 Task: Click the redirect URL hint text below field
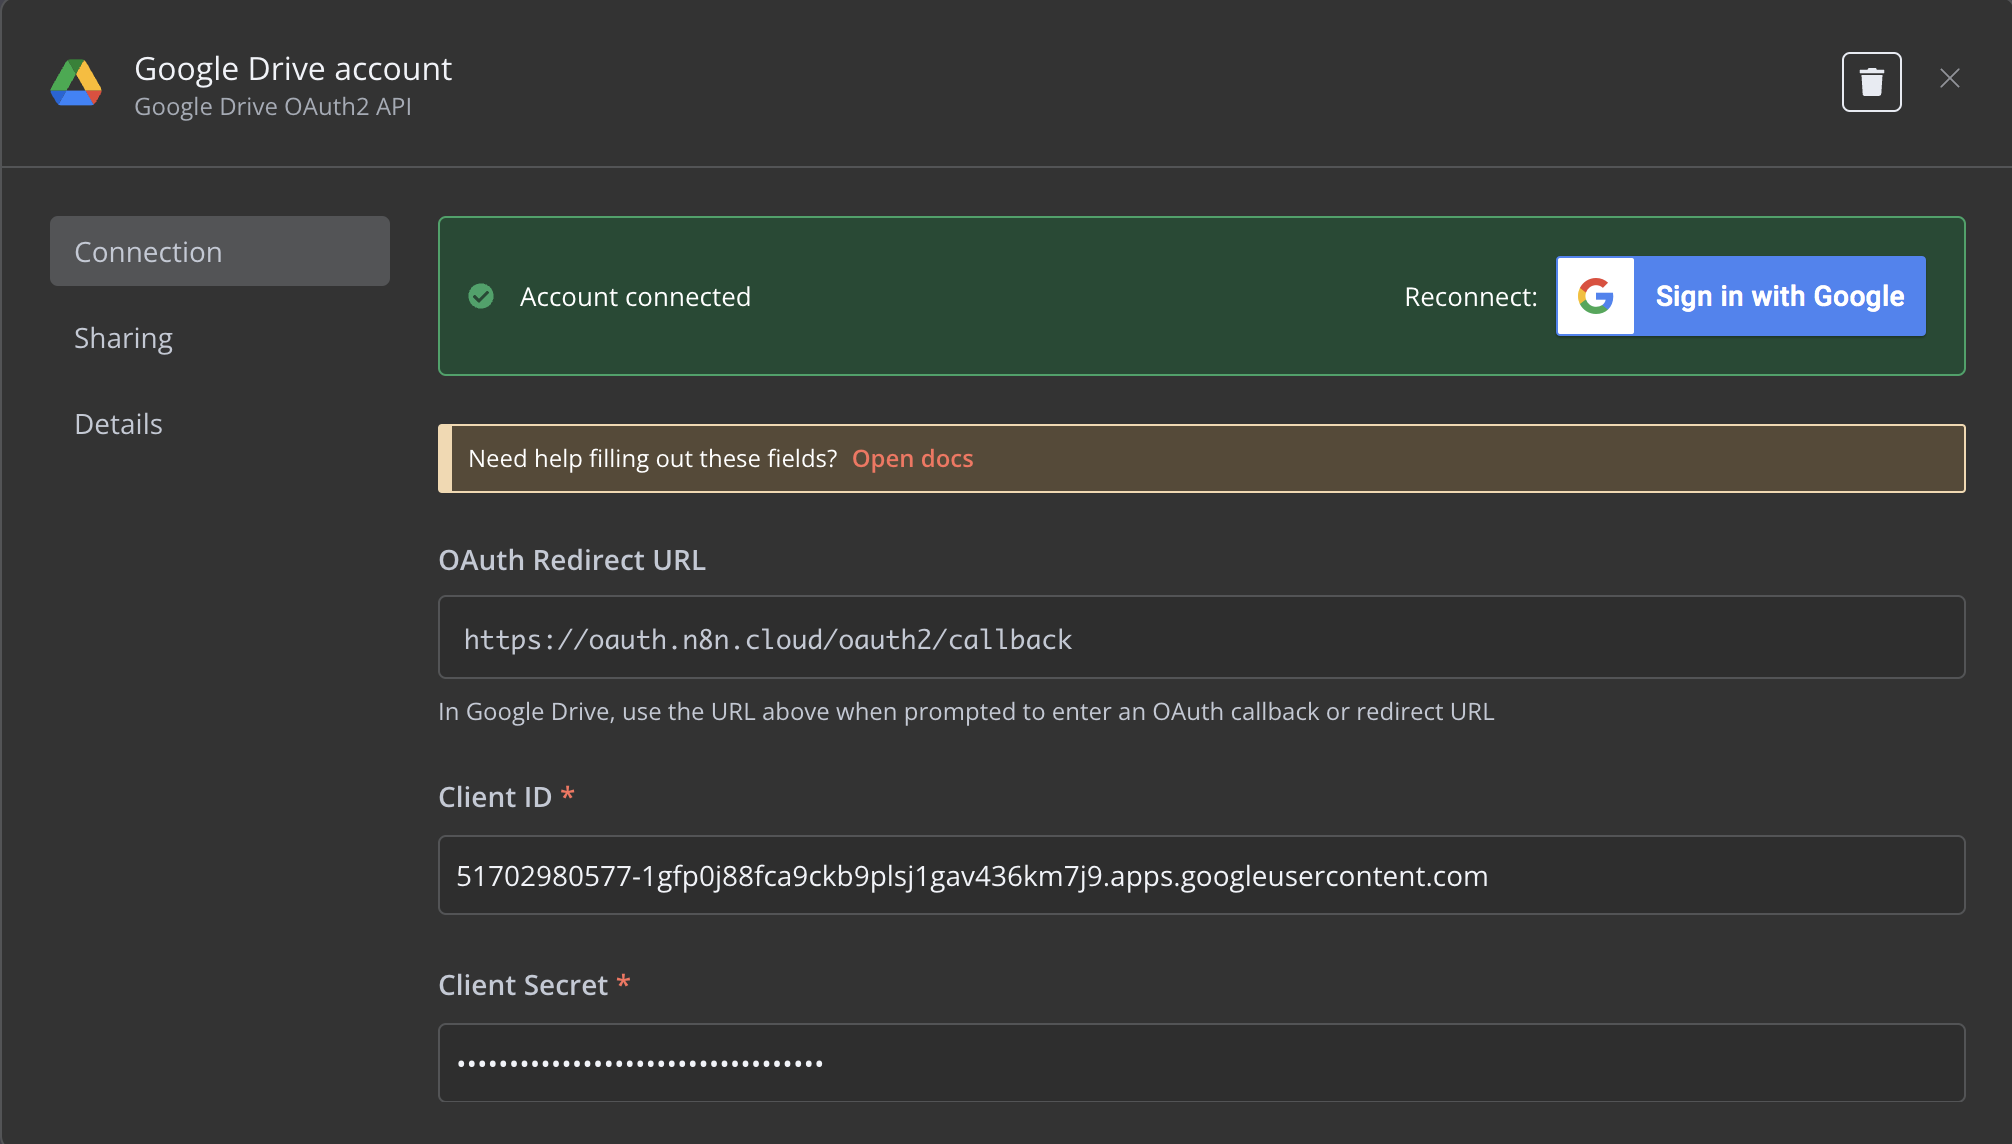click(966, 711)
